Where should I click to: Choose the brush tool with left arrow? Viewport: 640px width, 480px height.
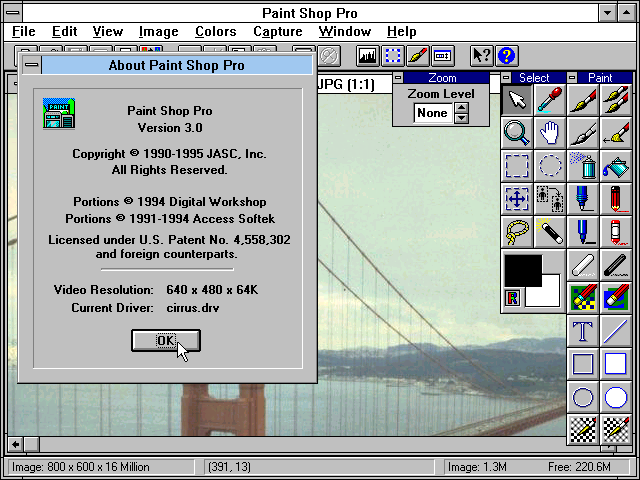[616, 133]
